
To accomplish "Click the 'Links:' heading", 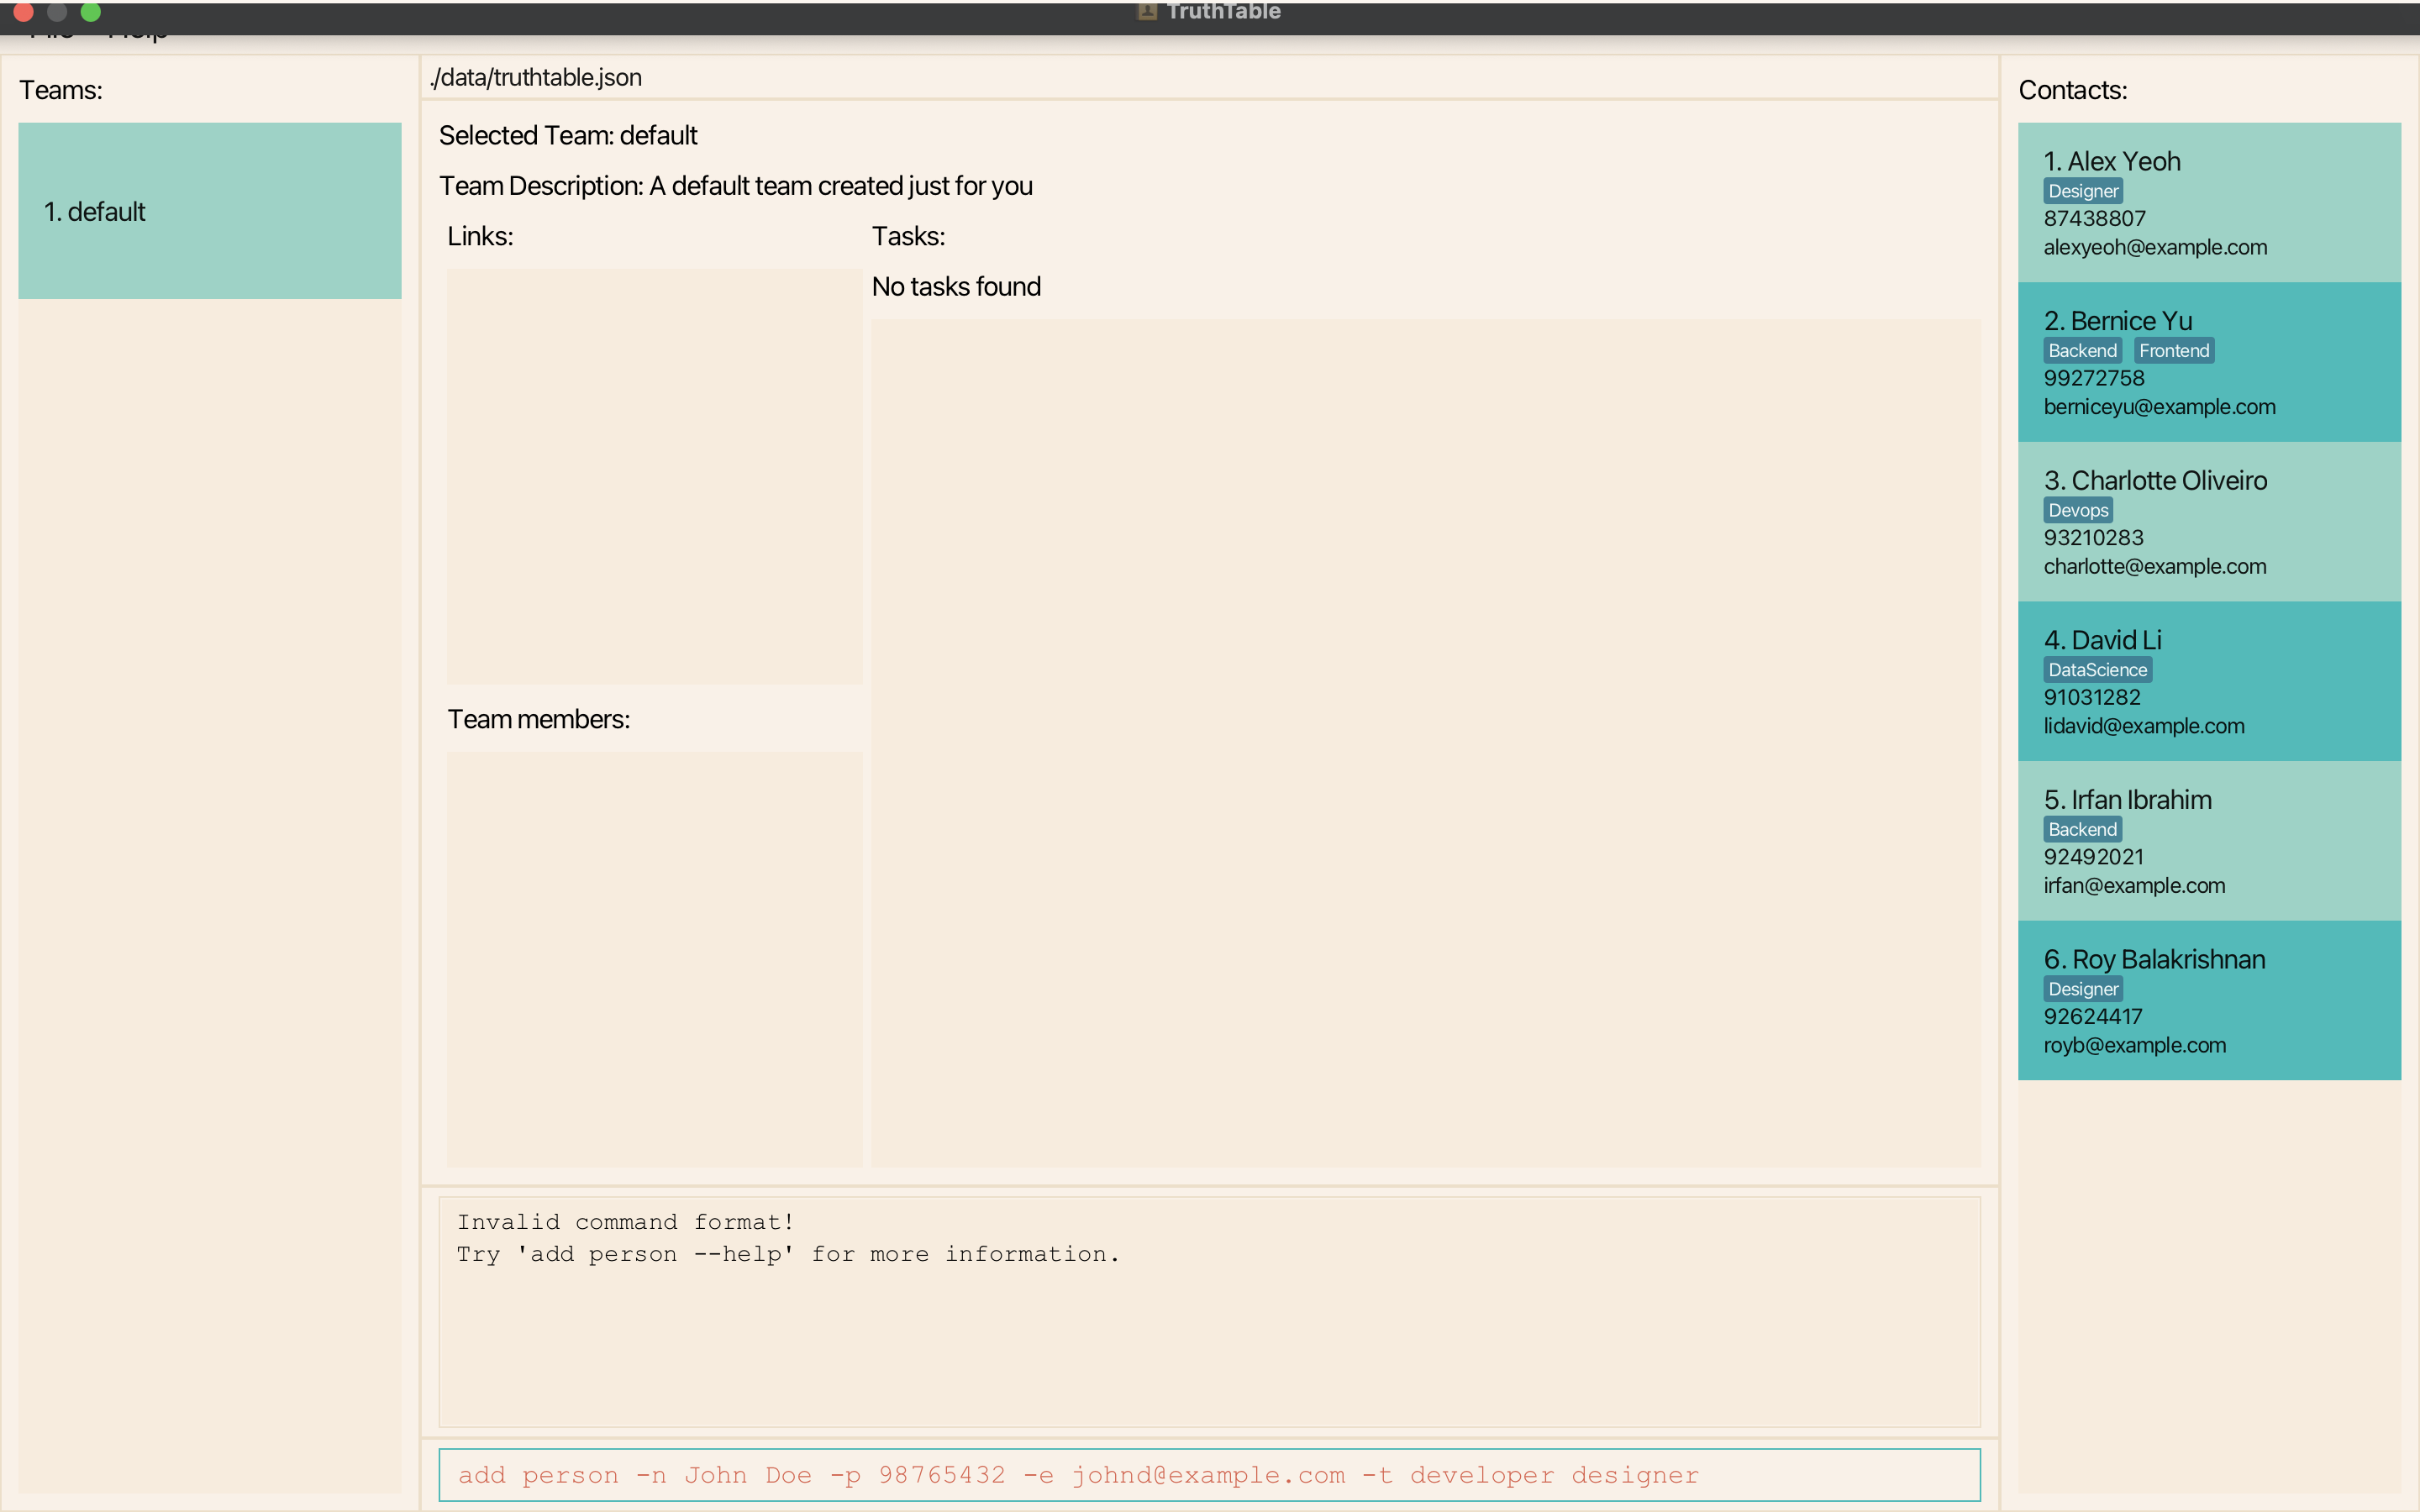I will (x=480, y=236).
